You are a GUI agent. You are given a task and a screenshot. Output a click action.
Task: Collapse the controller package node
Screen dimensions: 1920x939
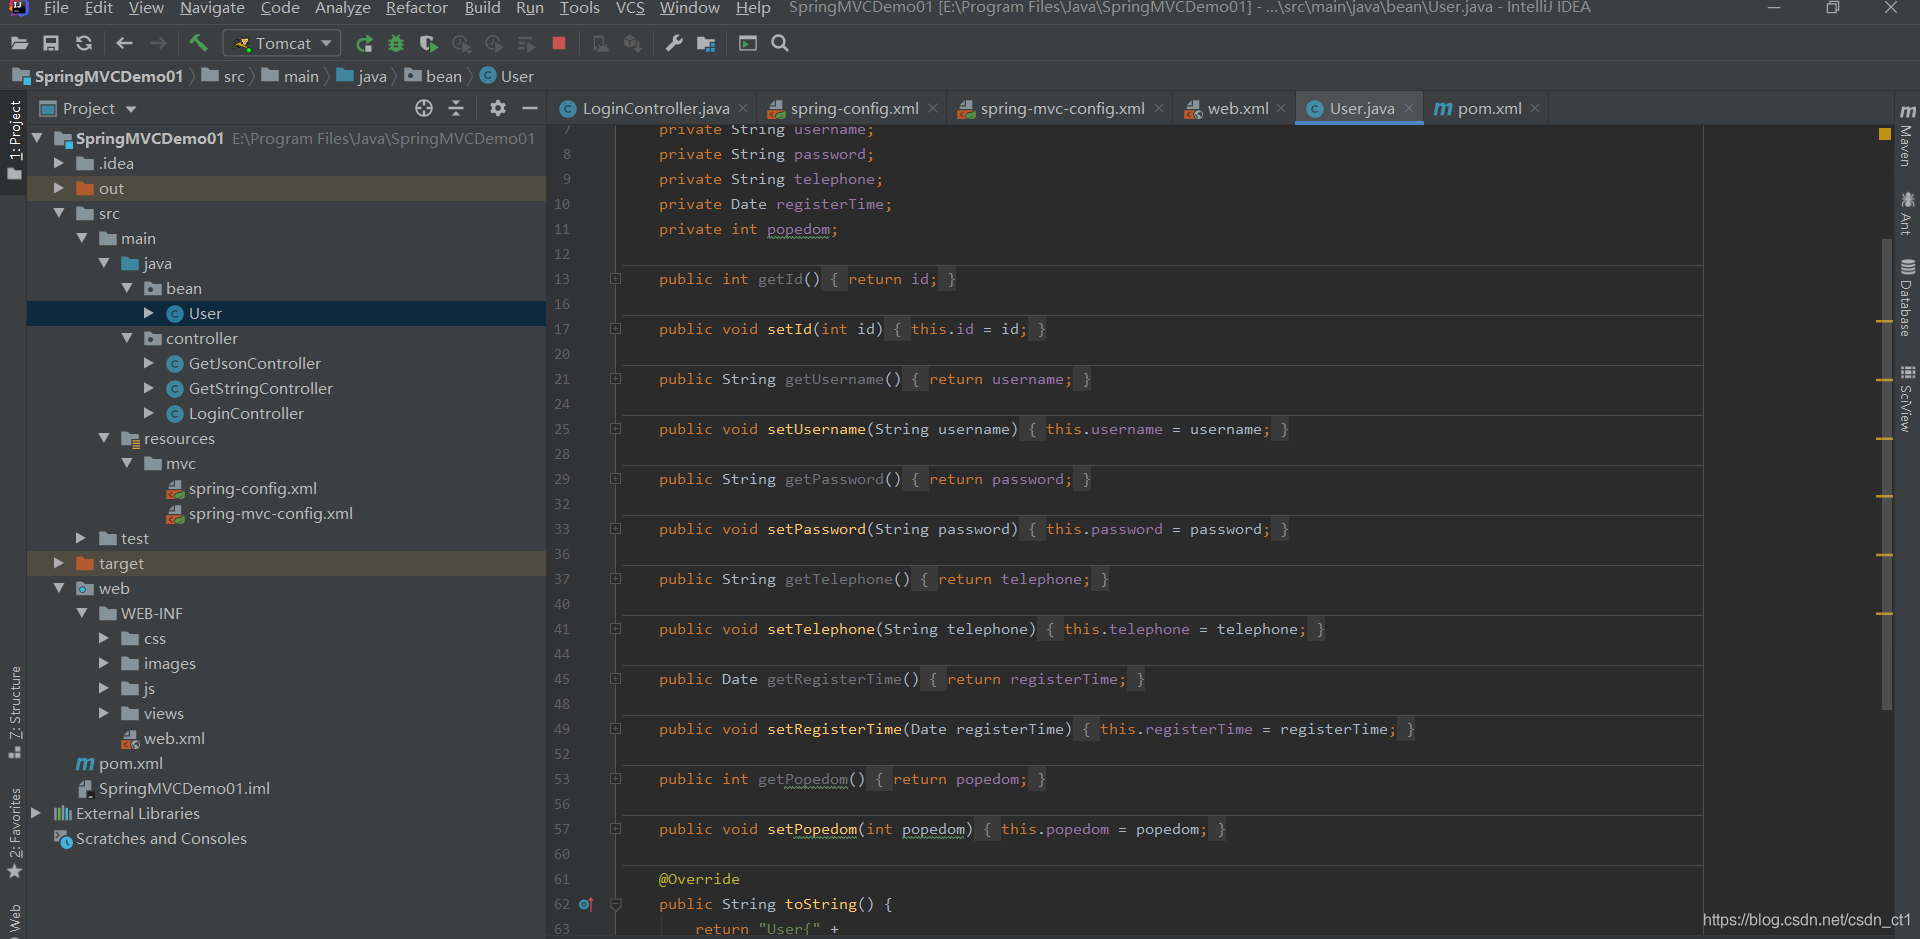coord(127,338)
